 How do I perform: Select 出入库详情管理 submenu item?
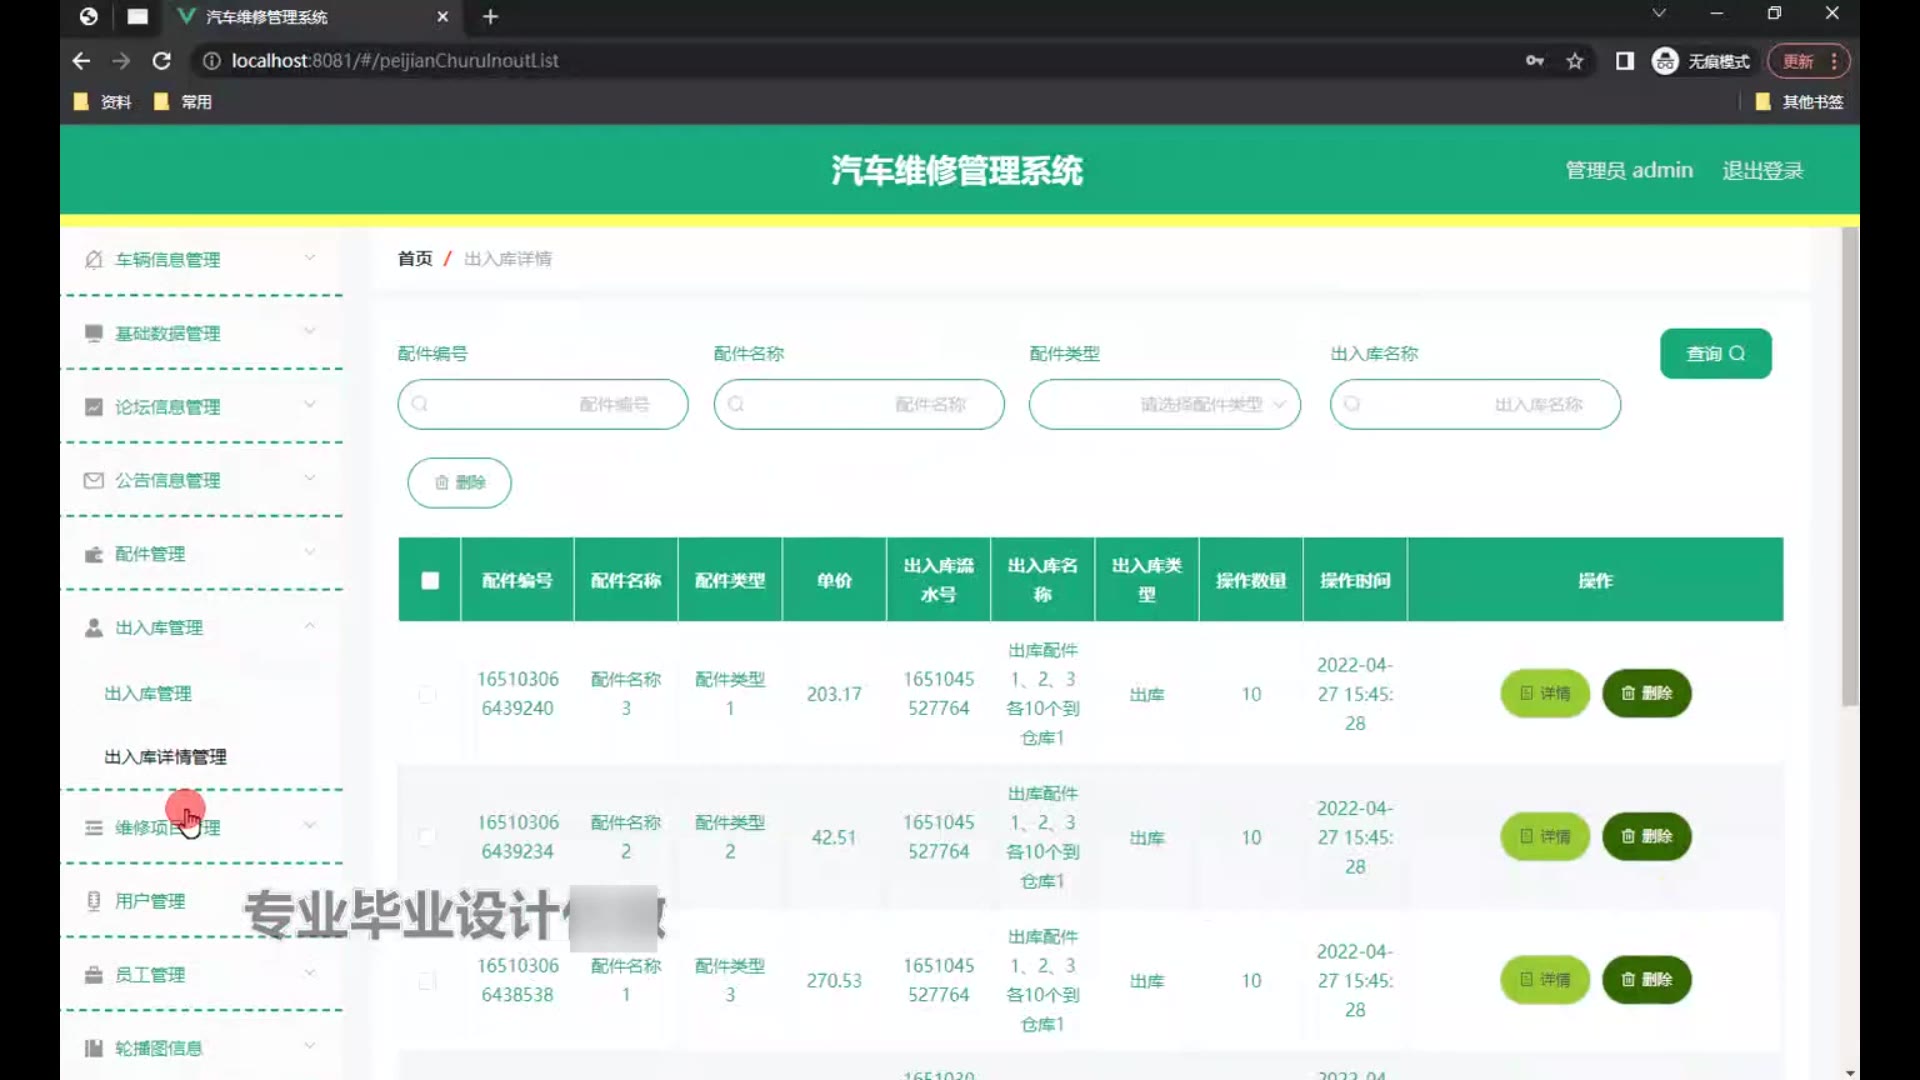coord(165,757)
